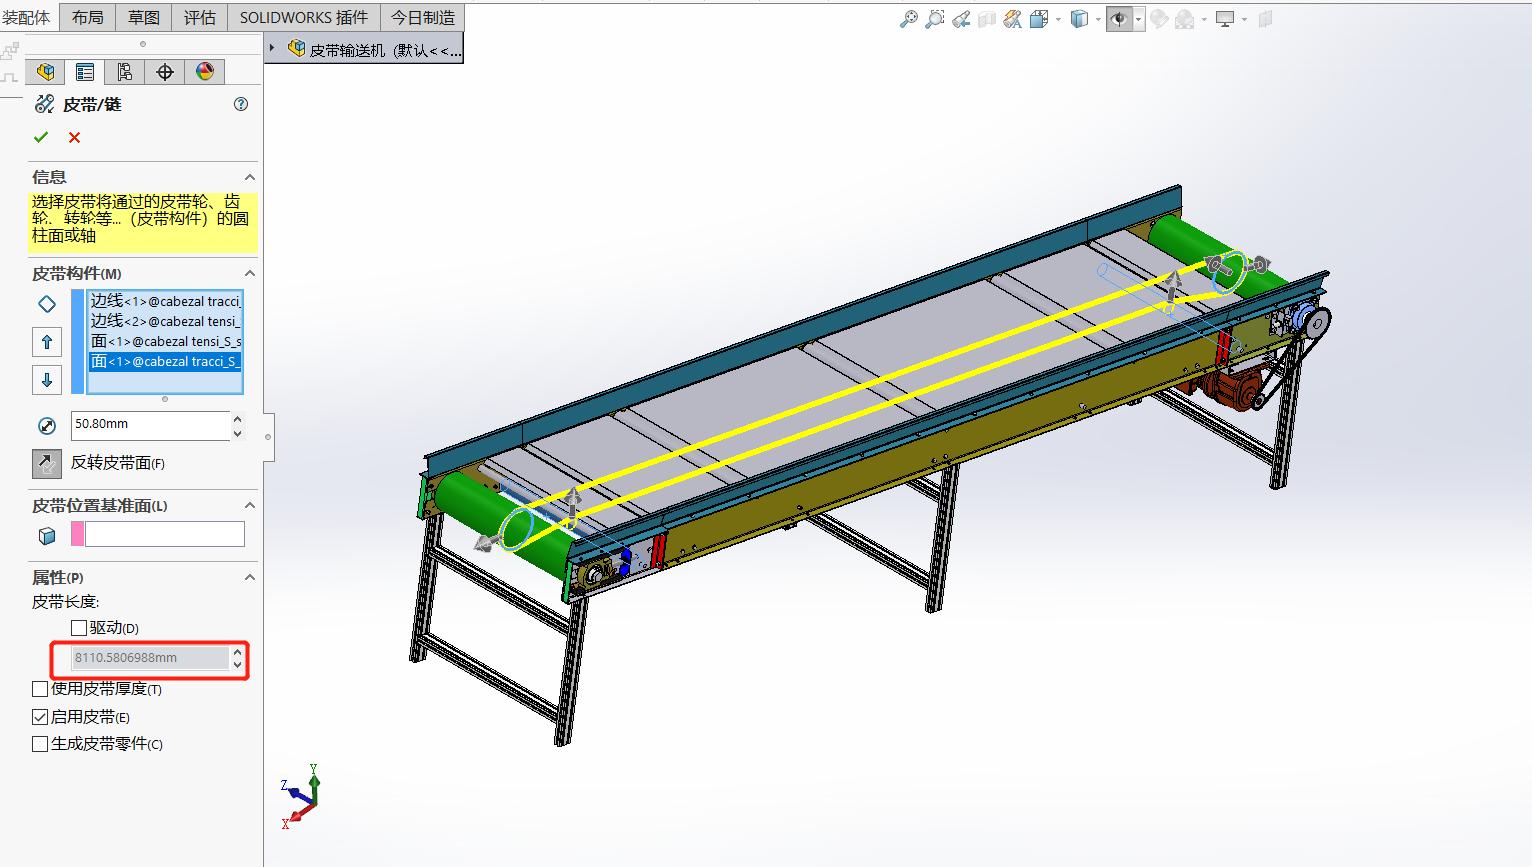Open the FeatureManager design tree tab
This screenshot has width=1532, height=867.
coord(45,72)
